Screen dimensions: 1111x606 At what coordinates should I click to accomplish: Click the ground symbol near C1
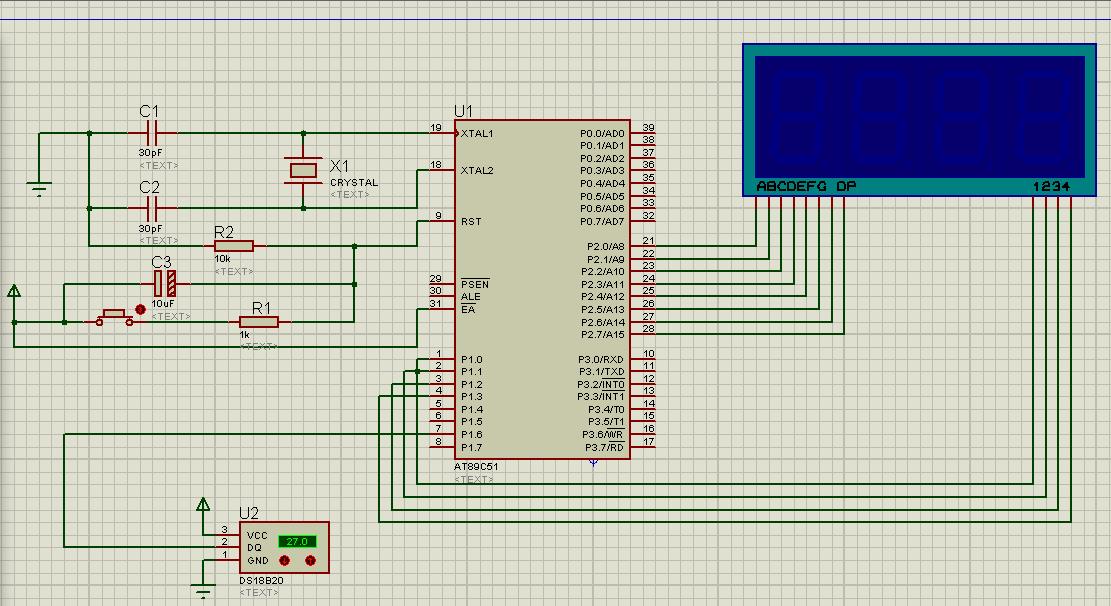coord(39,189)
